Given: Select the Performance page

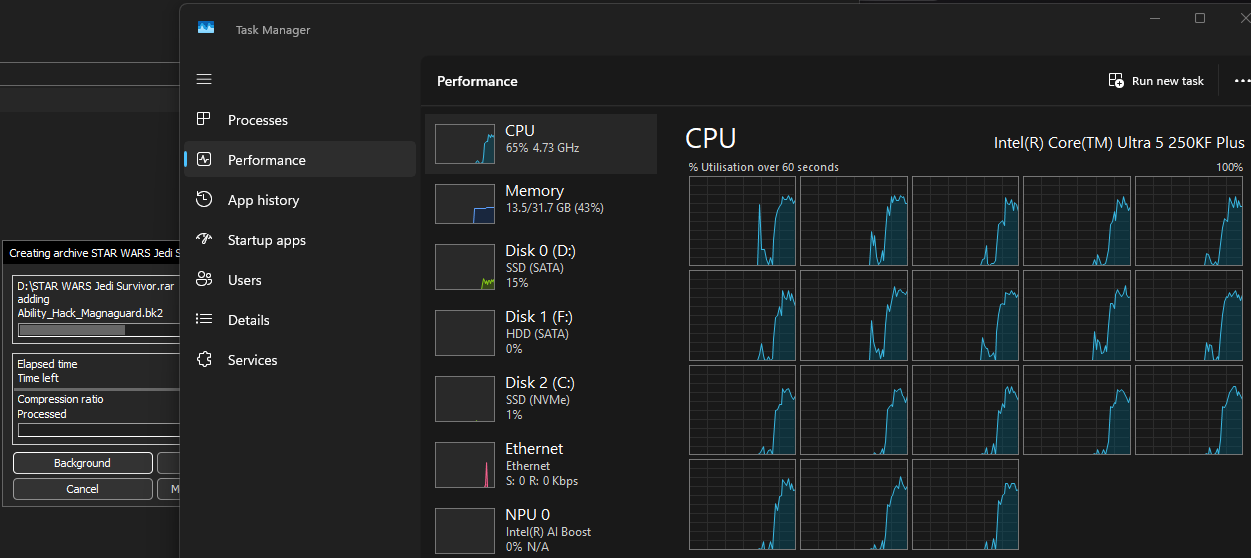Looking at the screenshot, I should 300,160.
